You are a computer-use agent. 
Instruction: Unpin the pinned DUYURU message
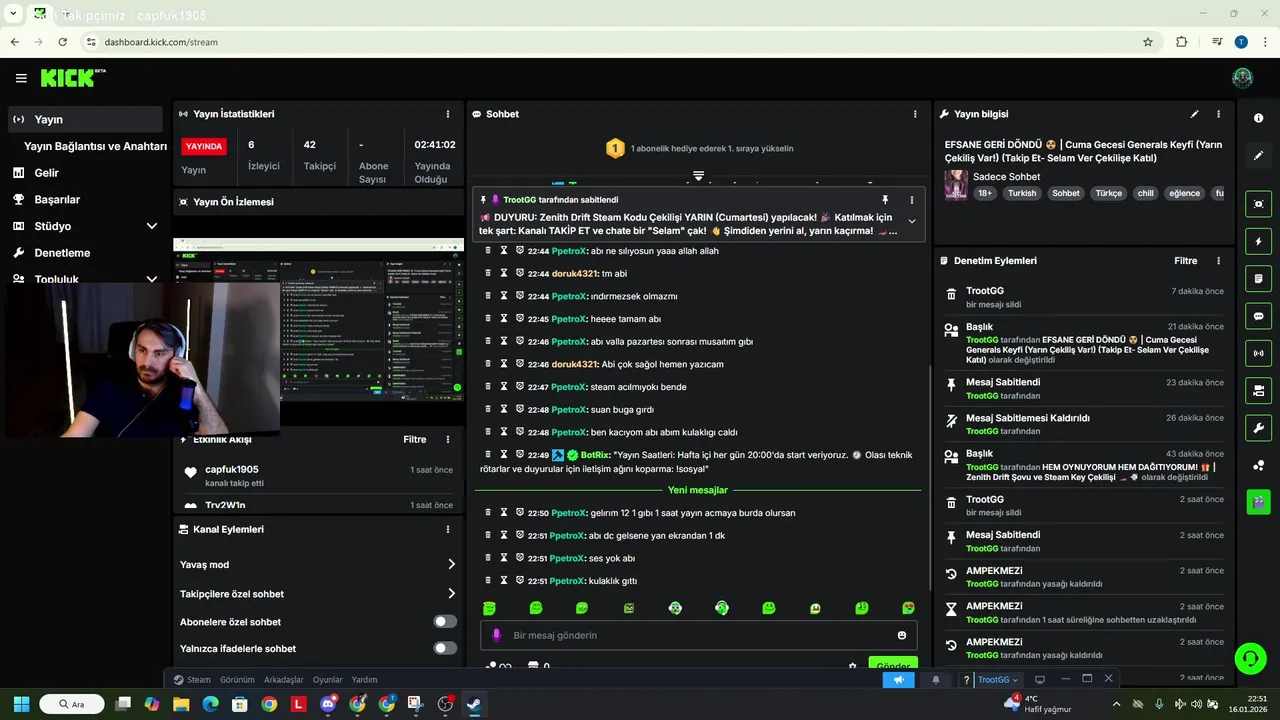click(885, 200)
